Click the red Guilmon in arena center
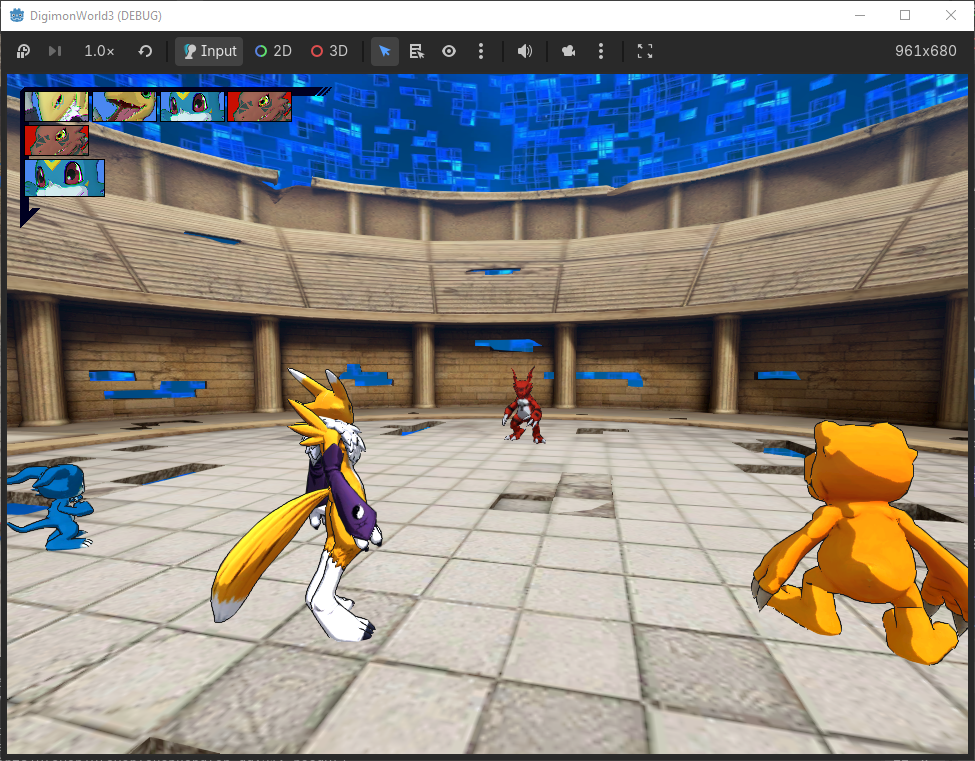The image size is (975, 761). tap(524, 405)
